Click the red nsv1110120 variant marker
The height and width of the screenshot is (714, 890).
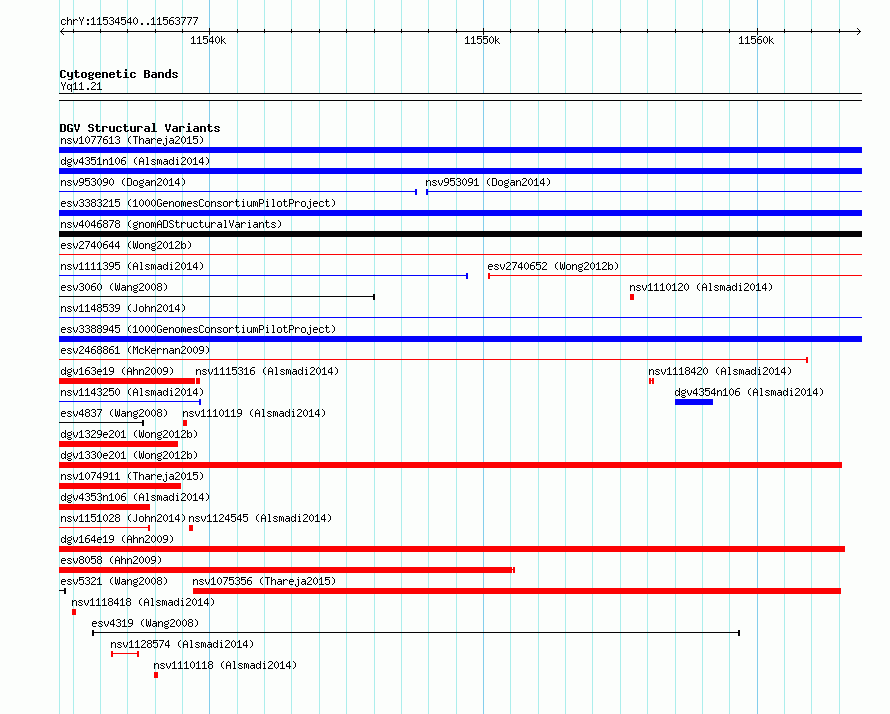(x=632, y=297)
